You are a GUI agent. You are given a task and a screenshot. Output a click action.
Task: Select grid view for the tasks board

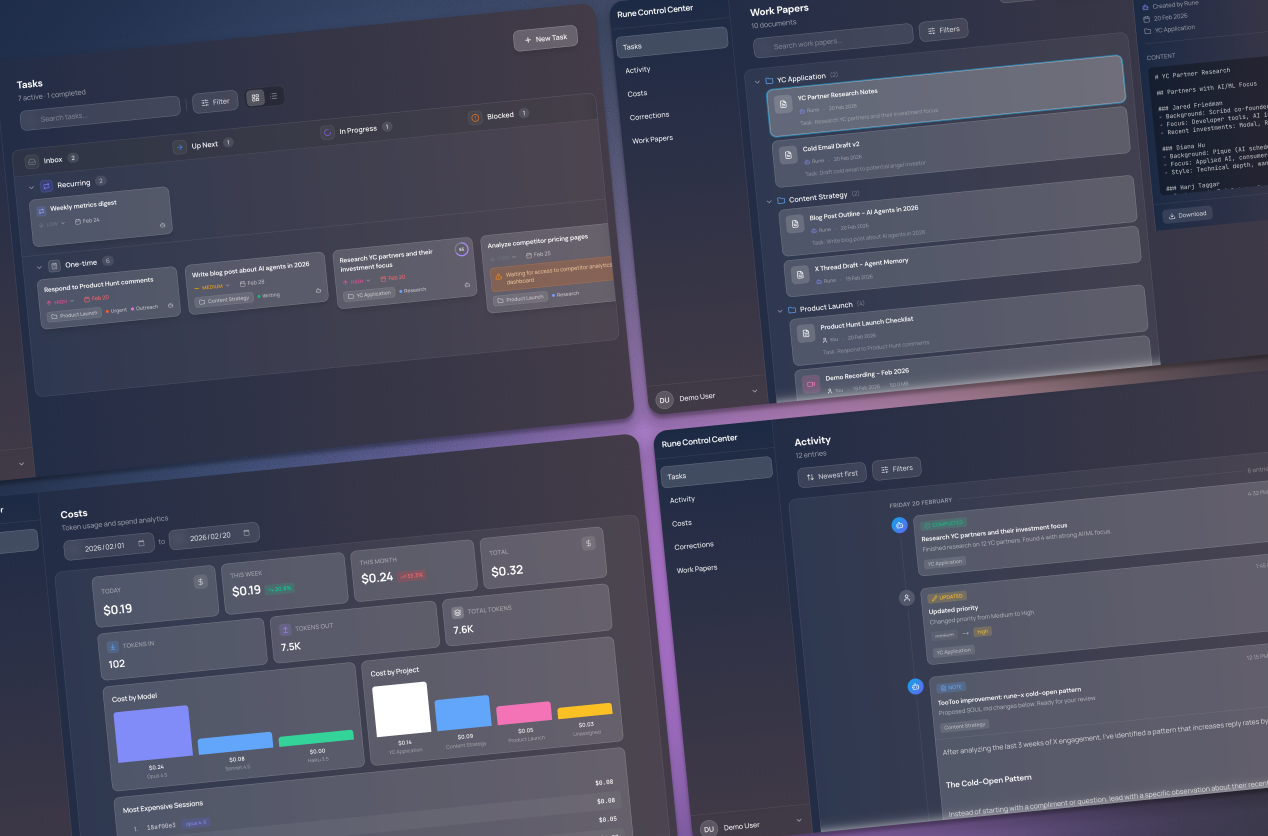point(255,97)
